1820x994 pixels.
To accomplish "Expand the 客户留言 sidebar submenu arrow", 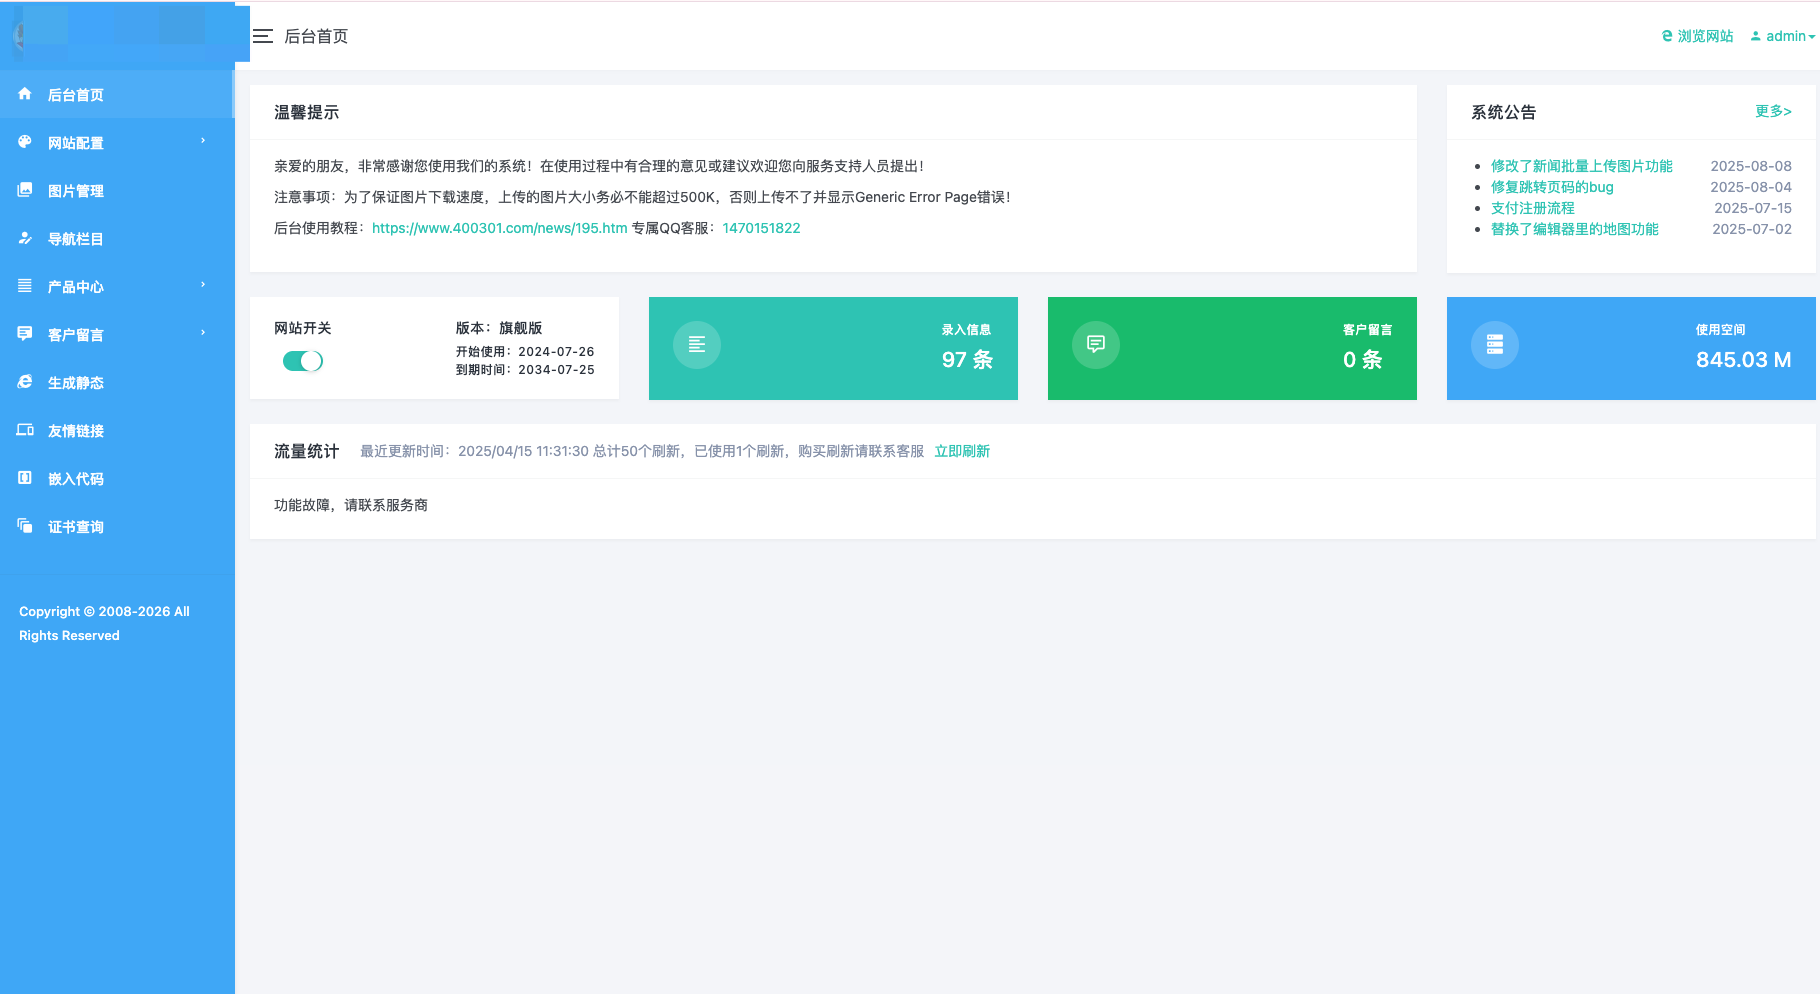I will pos(203,333).
